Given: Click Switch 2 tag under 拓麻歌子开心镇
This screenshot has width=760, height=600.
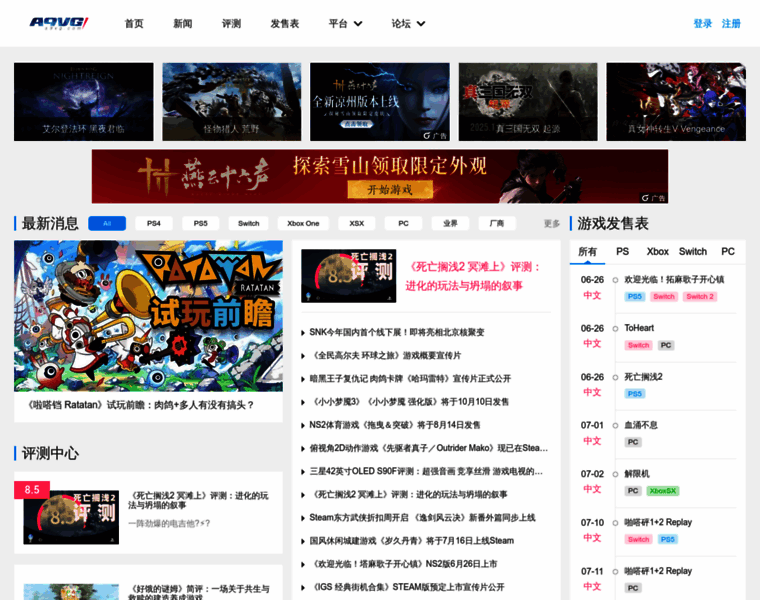Looking at the screenshot, I should [x=699, y=297].
